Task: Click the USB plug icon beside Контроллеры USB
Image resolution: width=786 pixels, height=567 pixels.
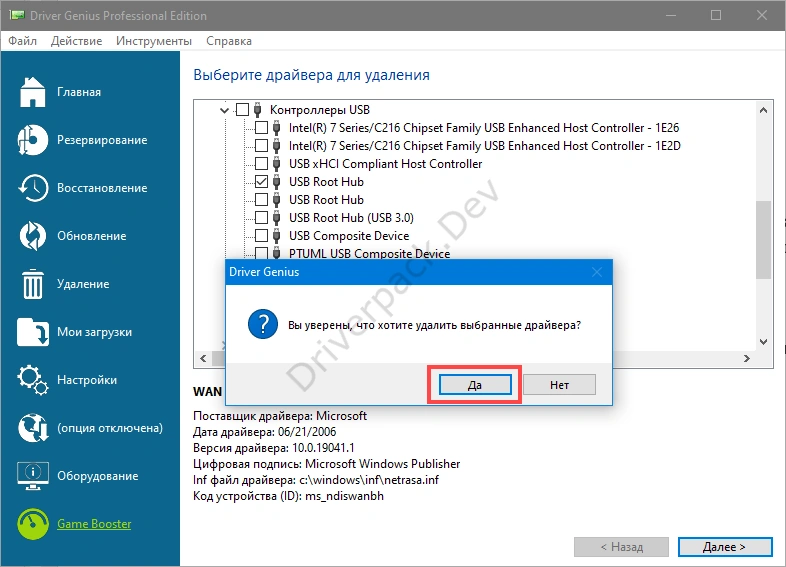Action: pos(258,109)
